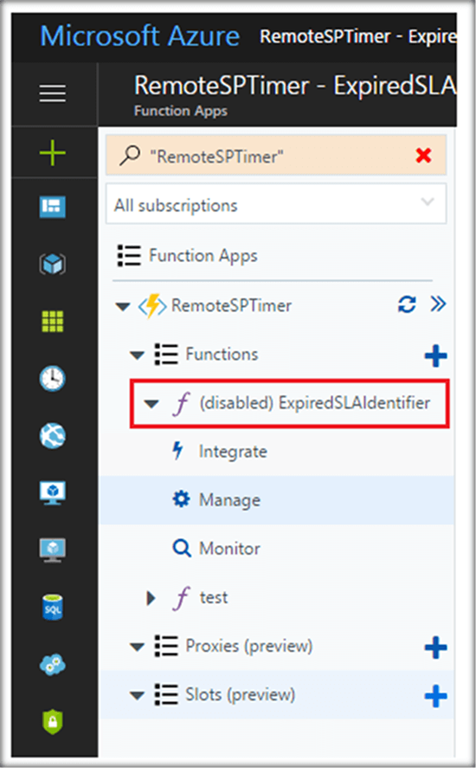This screenshot has width=476, height=768.
Task: Click the double chevron beside RemoteSPTimer
Action: click(x=438, y=304)
